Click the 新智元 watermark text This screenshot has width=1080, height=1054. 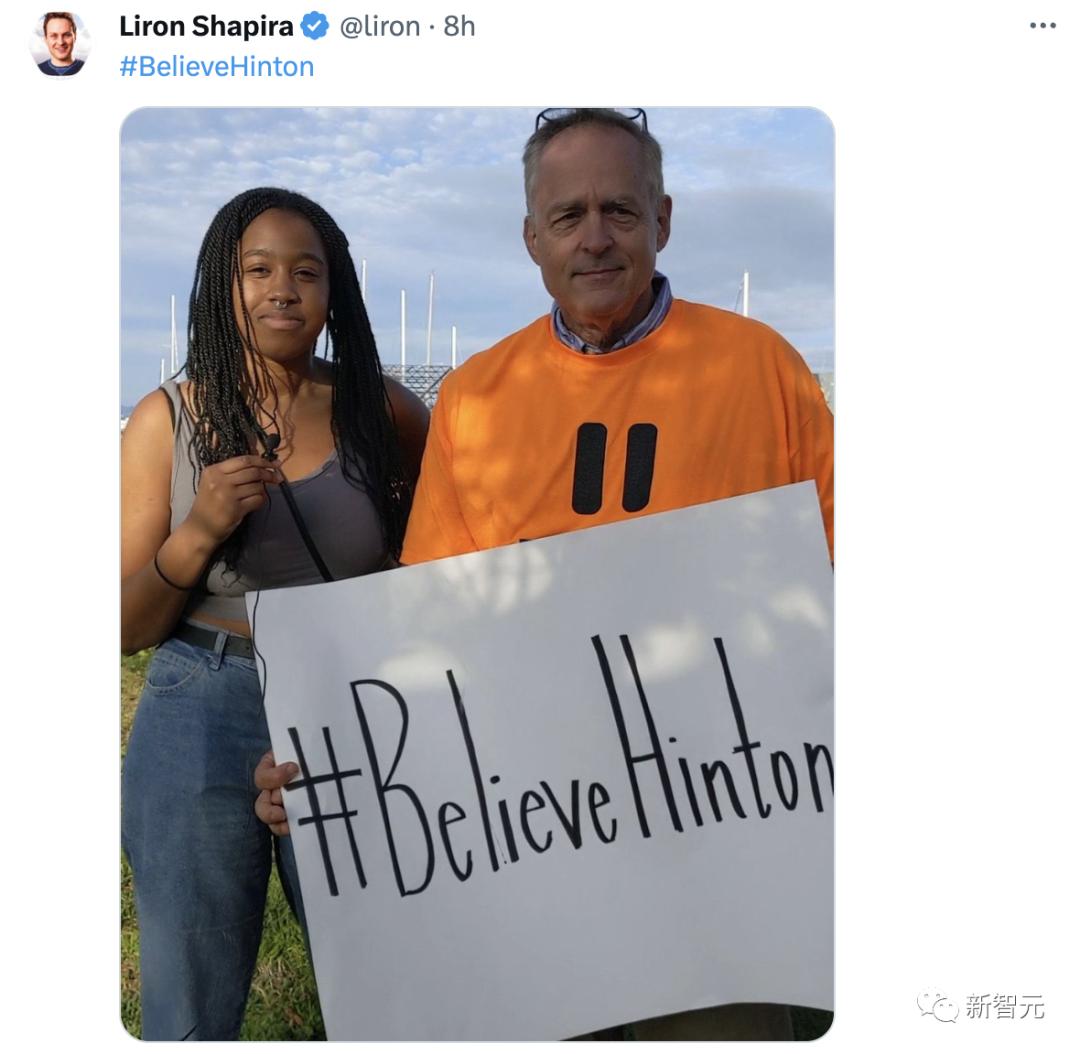pos(1004,1006)
